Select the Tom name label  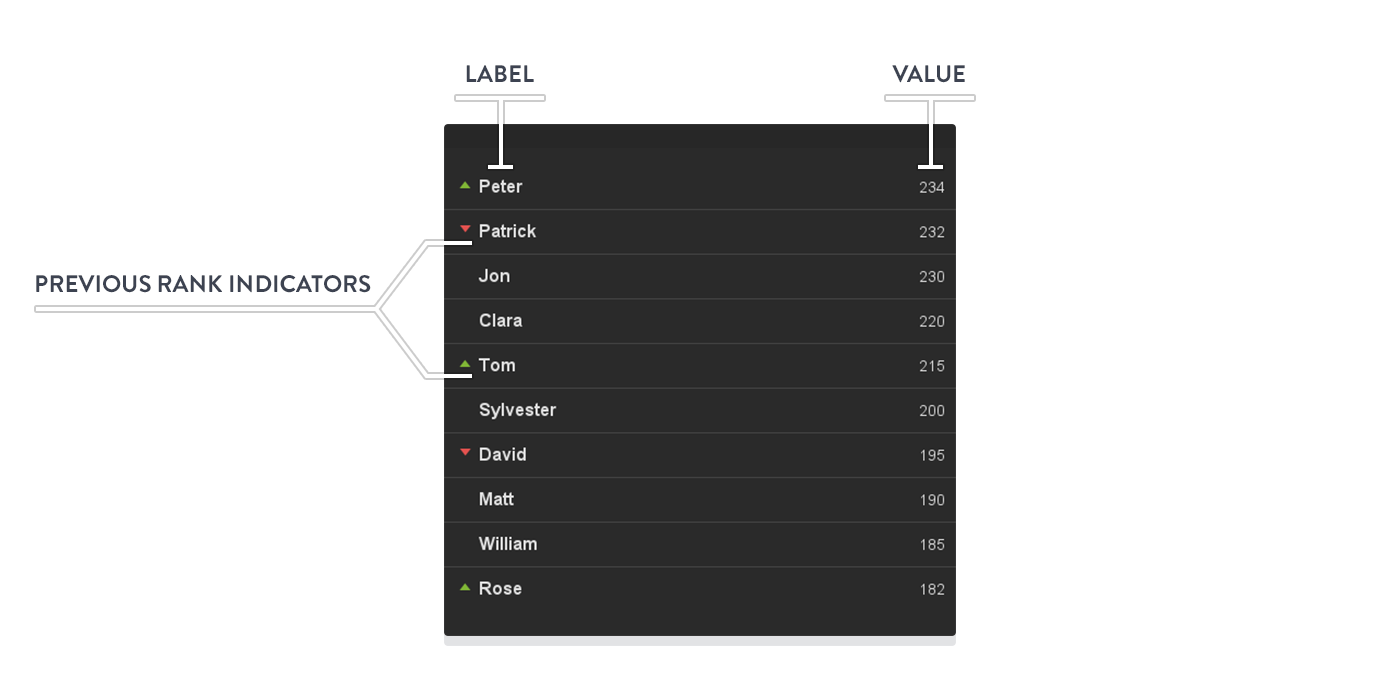click(497, 365)
